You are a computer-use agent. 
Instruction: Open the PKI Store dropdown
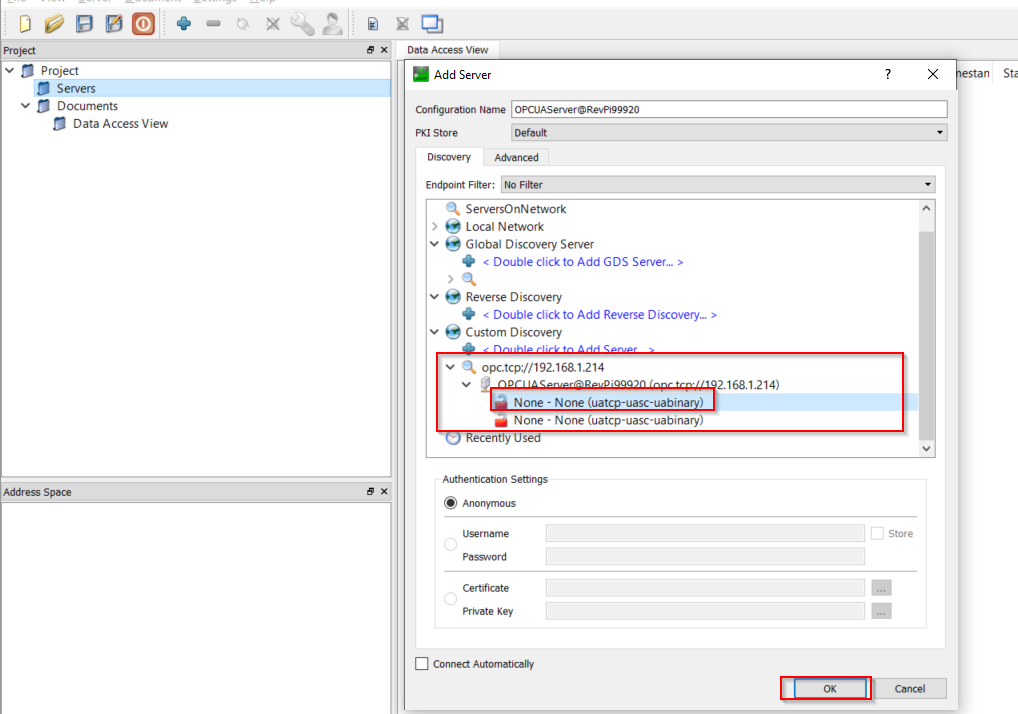pyautogui.click(x=728, y=132)
